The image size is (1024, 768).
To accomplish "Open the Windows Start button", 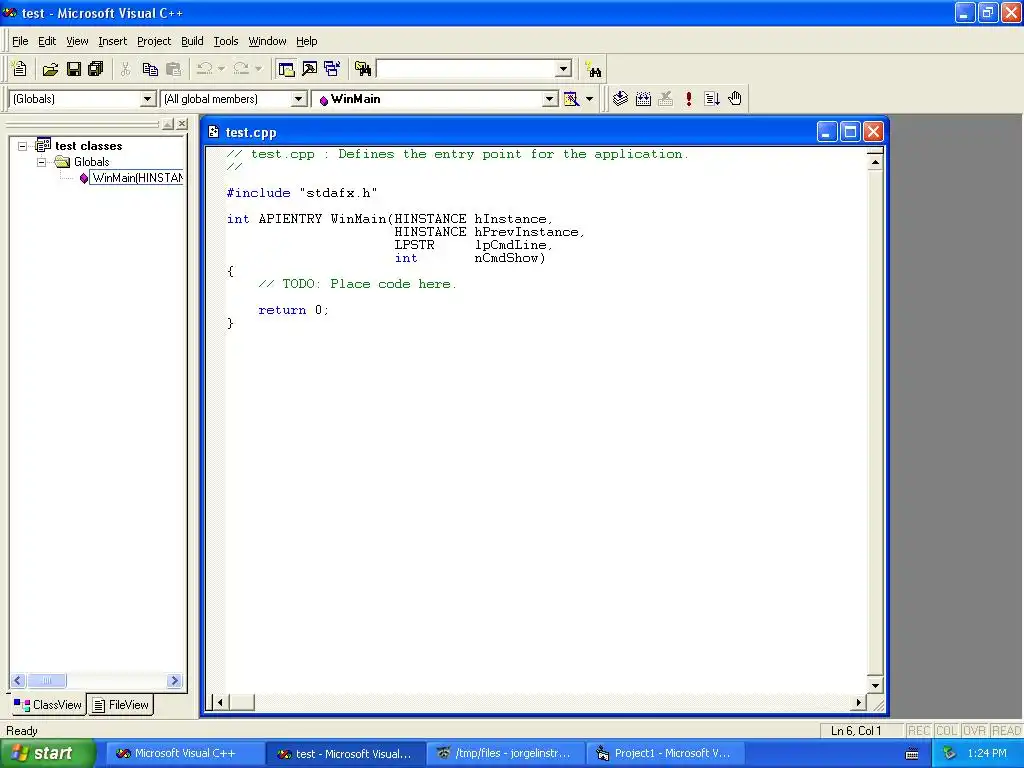I will click(x=47, y=753).
